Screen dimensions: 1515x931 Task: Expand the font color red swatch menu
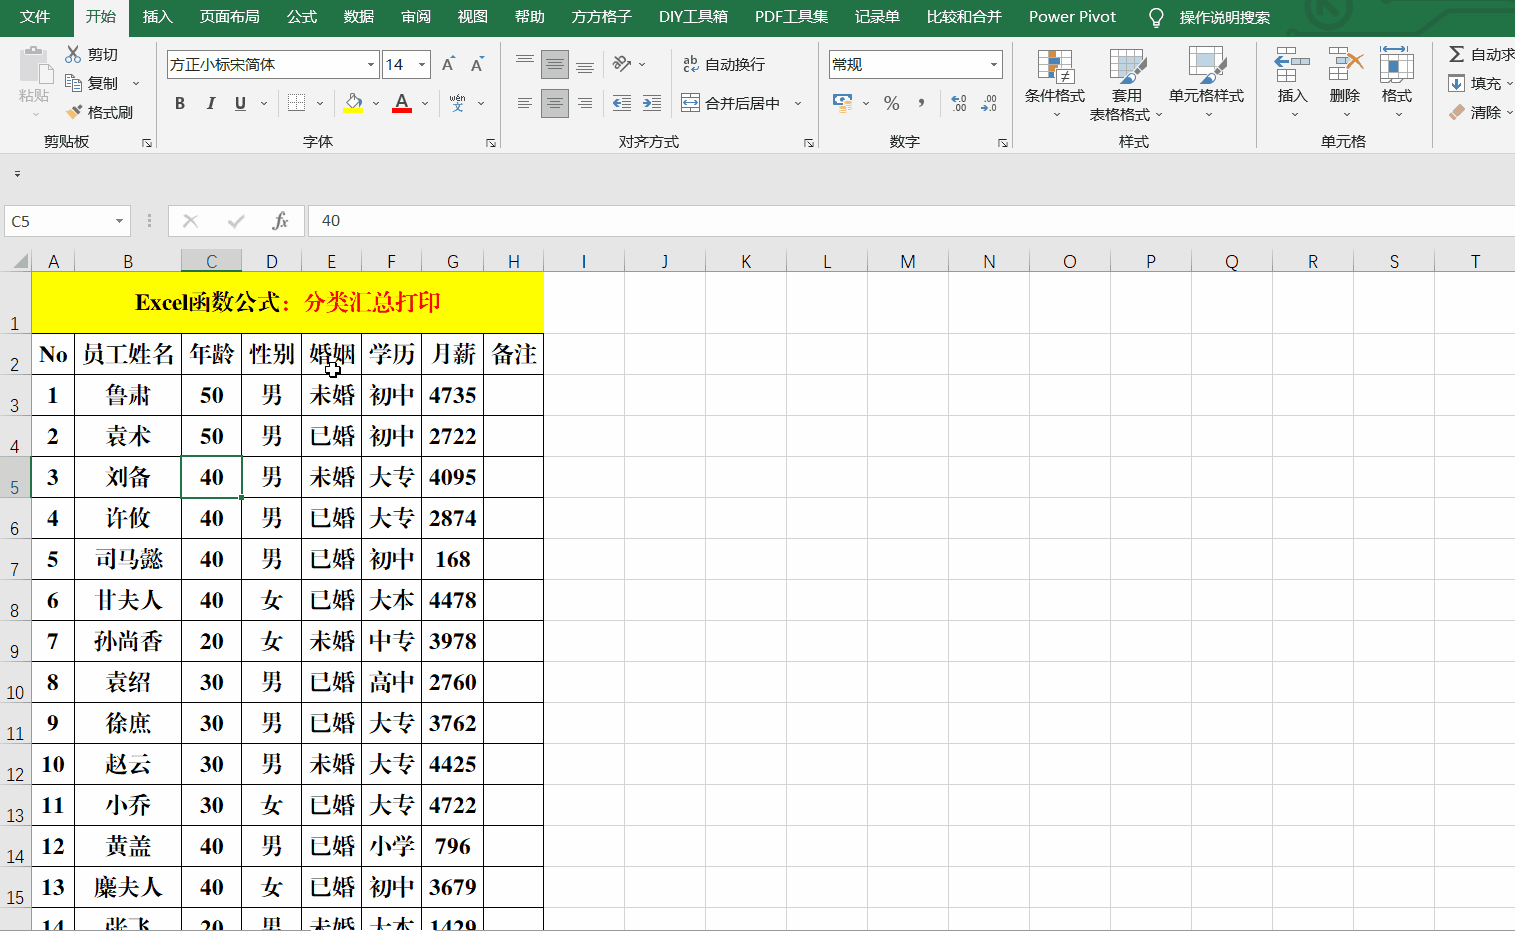pos(424,103)
